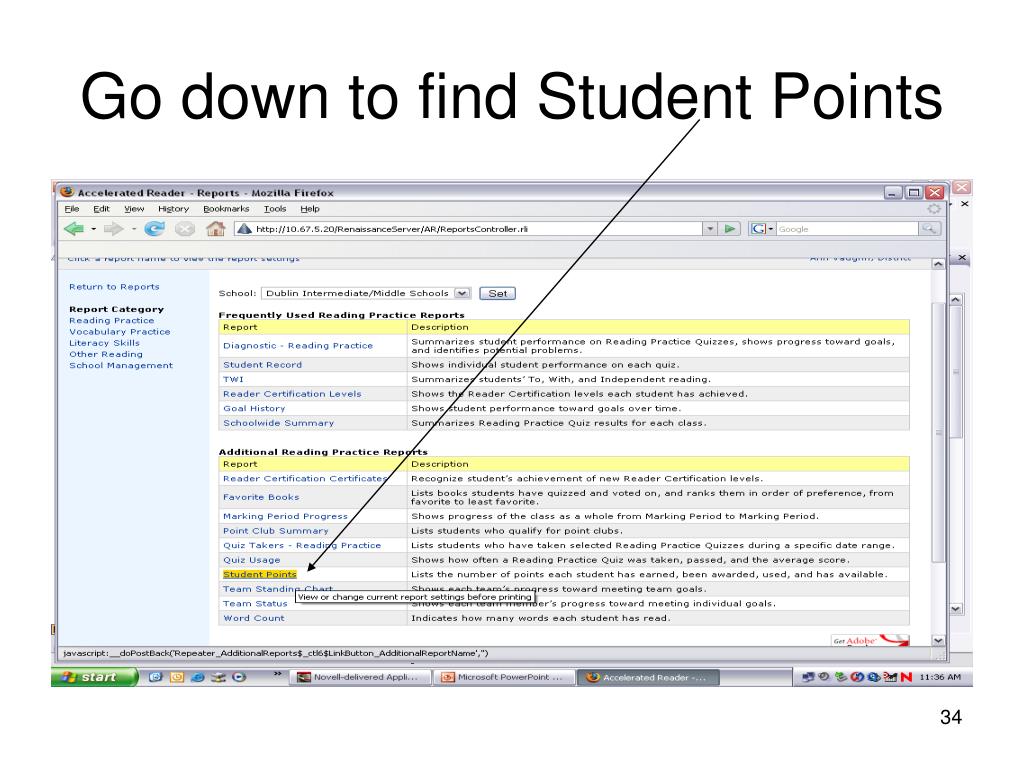Expand the School selection dropdown
Screen dimensions: 1024x768
pos(462,293)
